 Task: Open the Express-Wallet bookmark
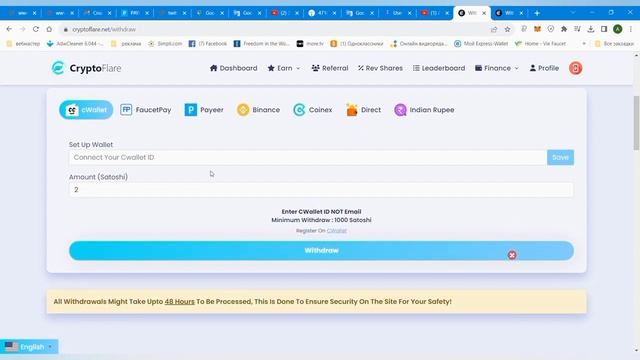pos(481,44)
